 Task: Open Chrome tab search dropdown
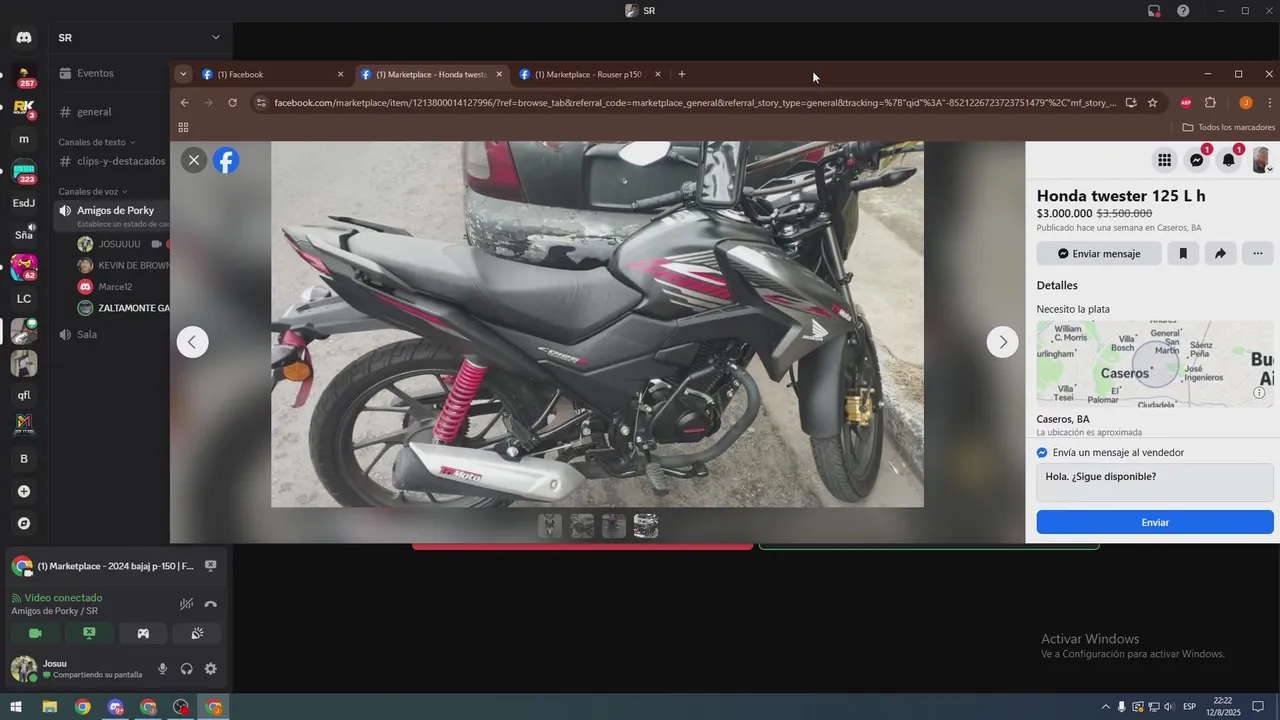coord(182,74)
